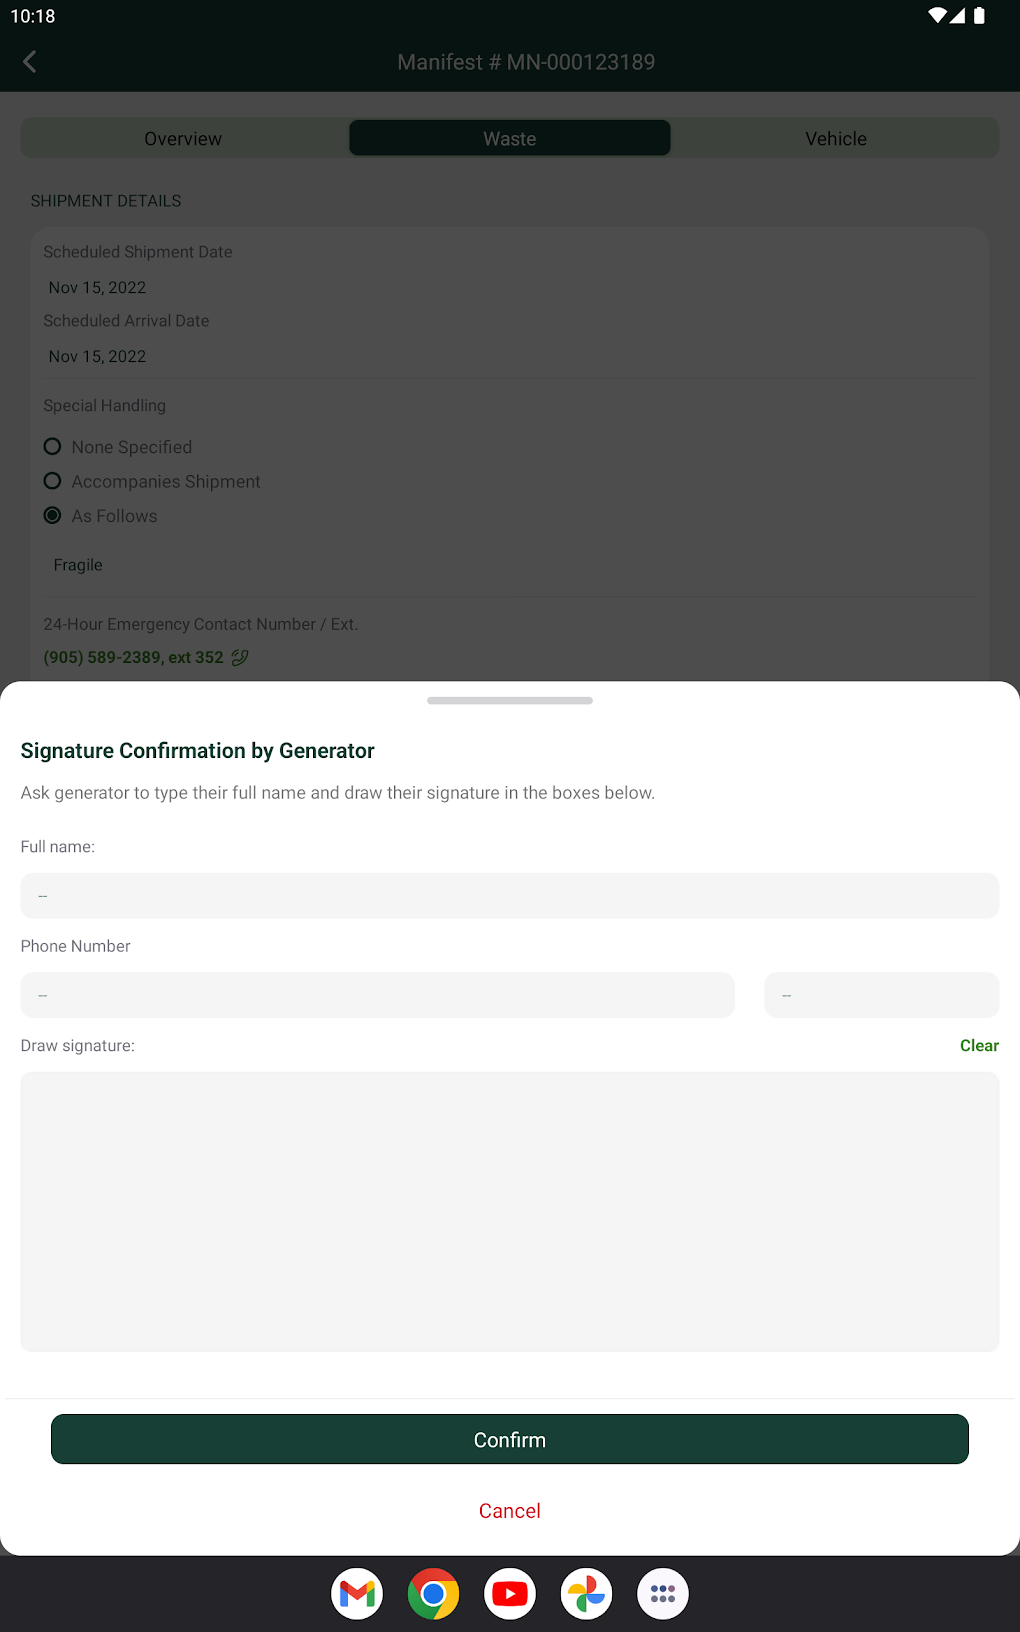Open Google Photos from the dock
The height and width of the screenshot is (1632, 1020).
(x=586, y=1593)
